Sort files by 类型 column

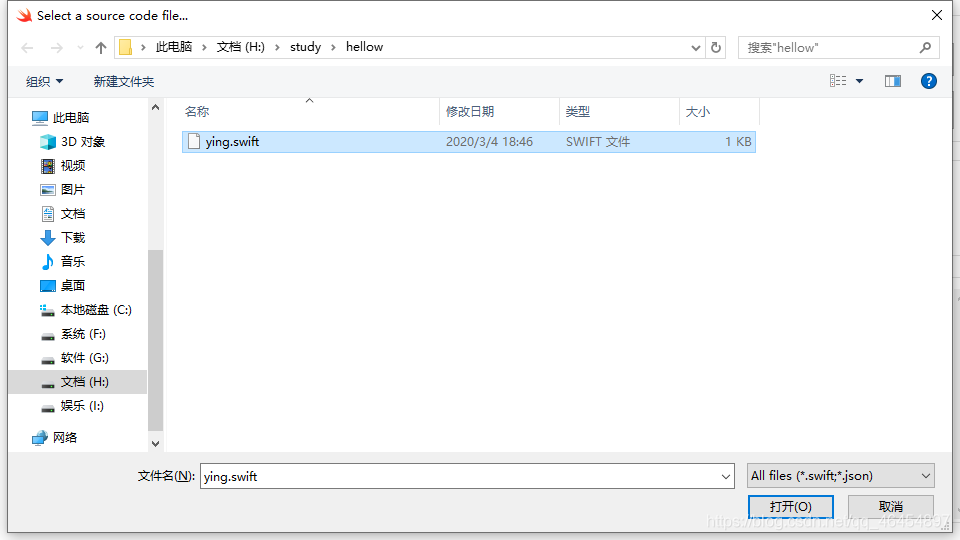point(578,111)
